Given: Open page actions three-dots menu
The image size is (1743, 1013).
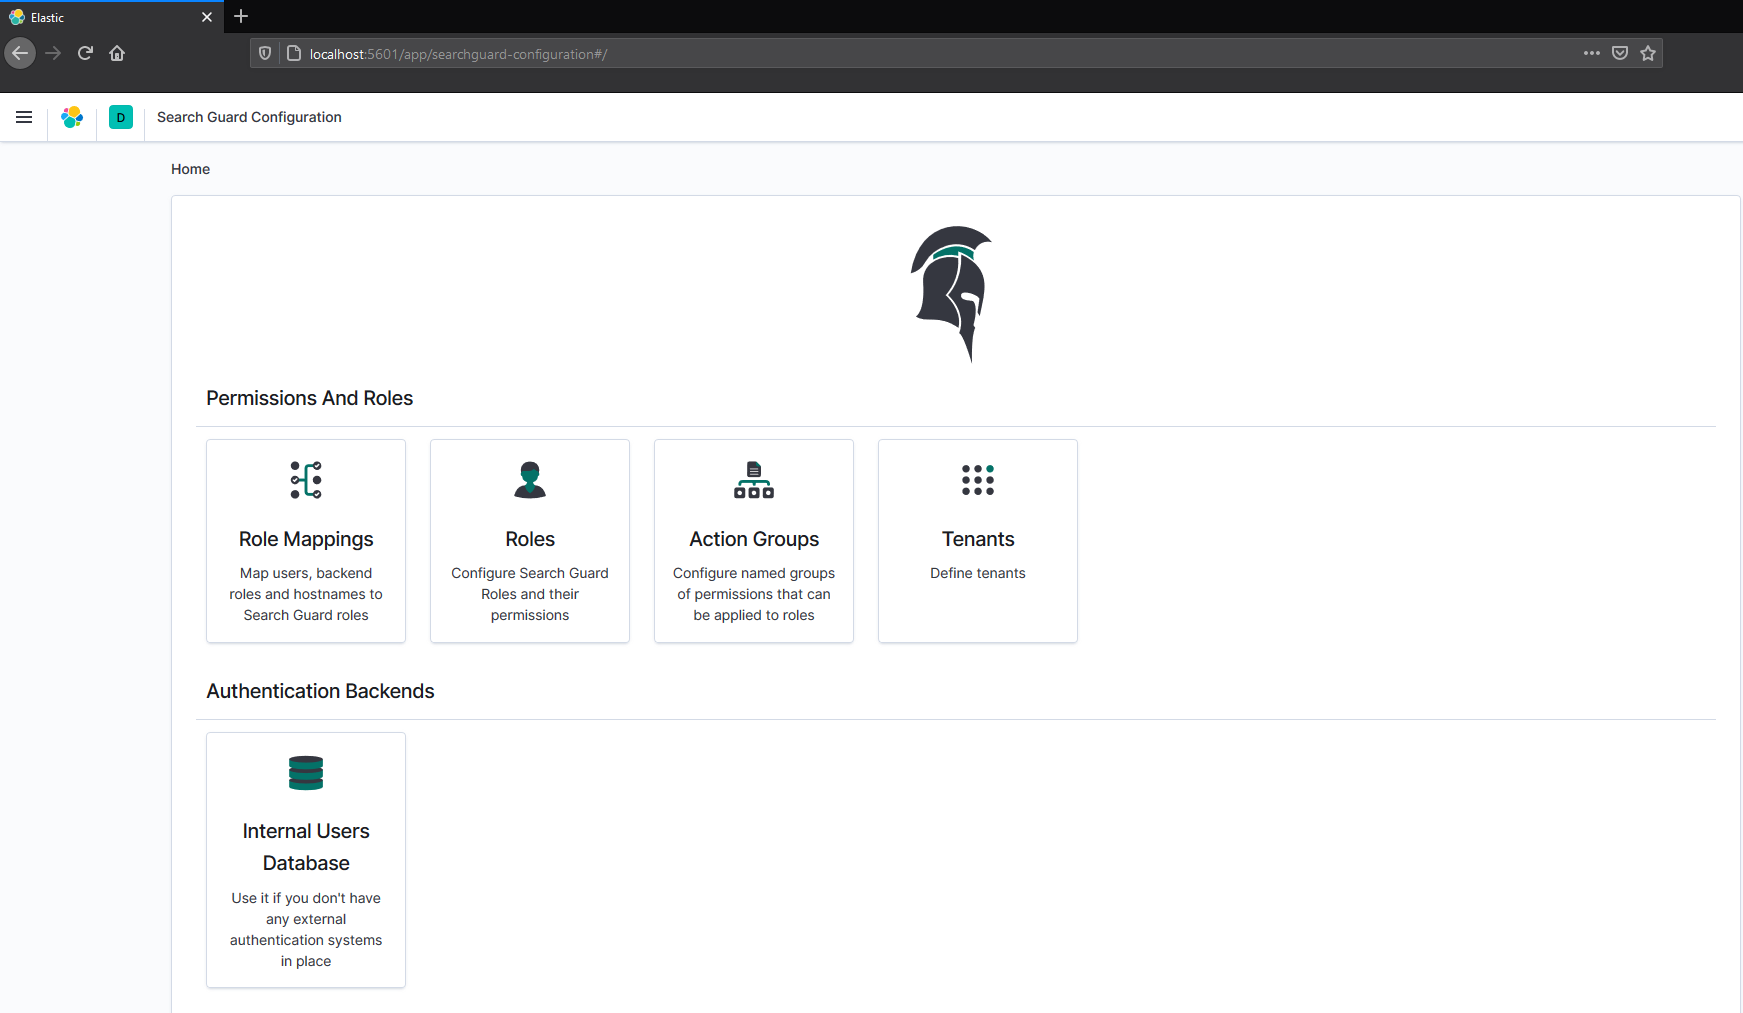Looking at the screenshot, I should 1592,53.
